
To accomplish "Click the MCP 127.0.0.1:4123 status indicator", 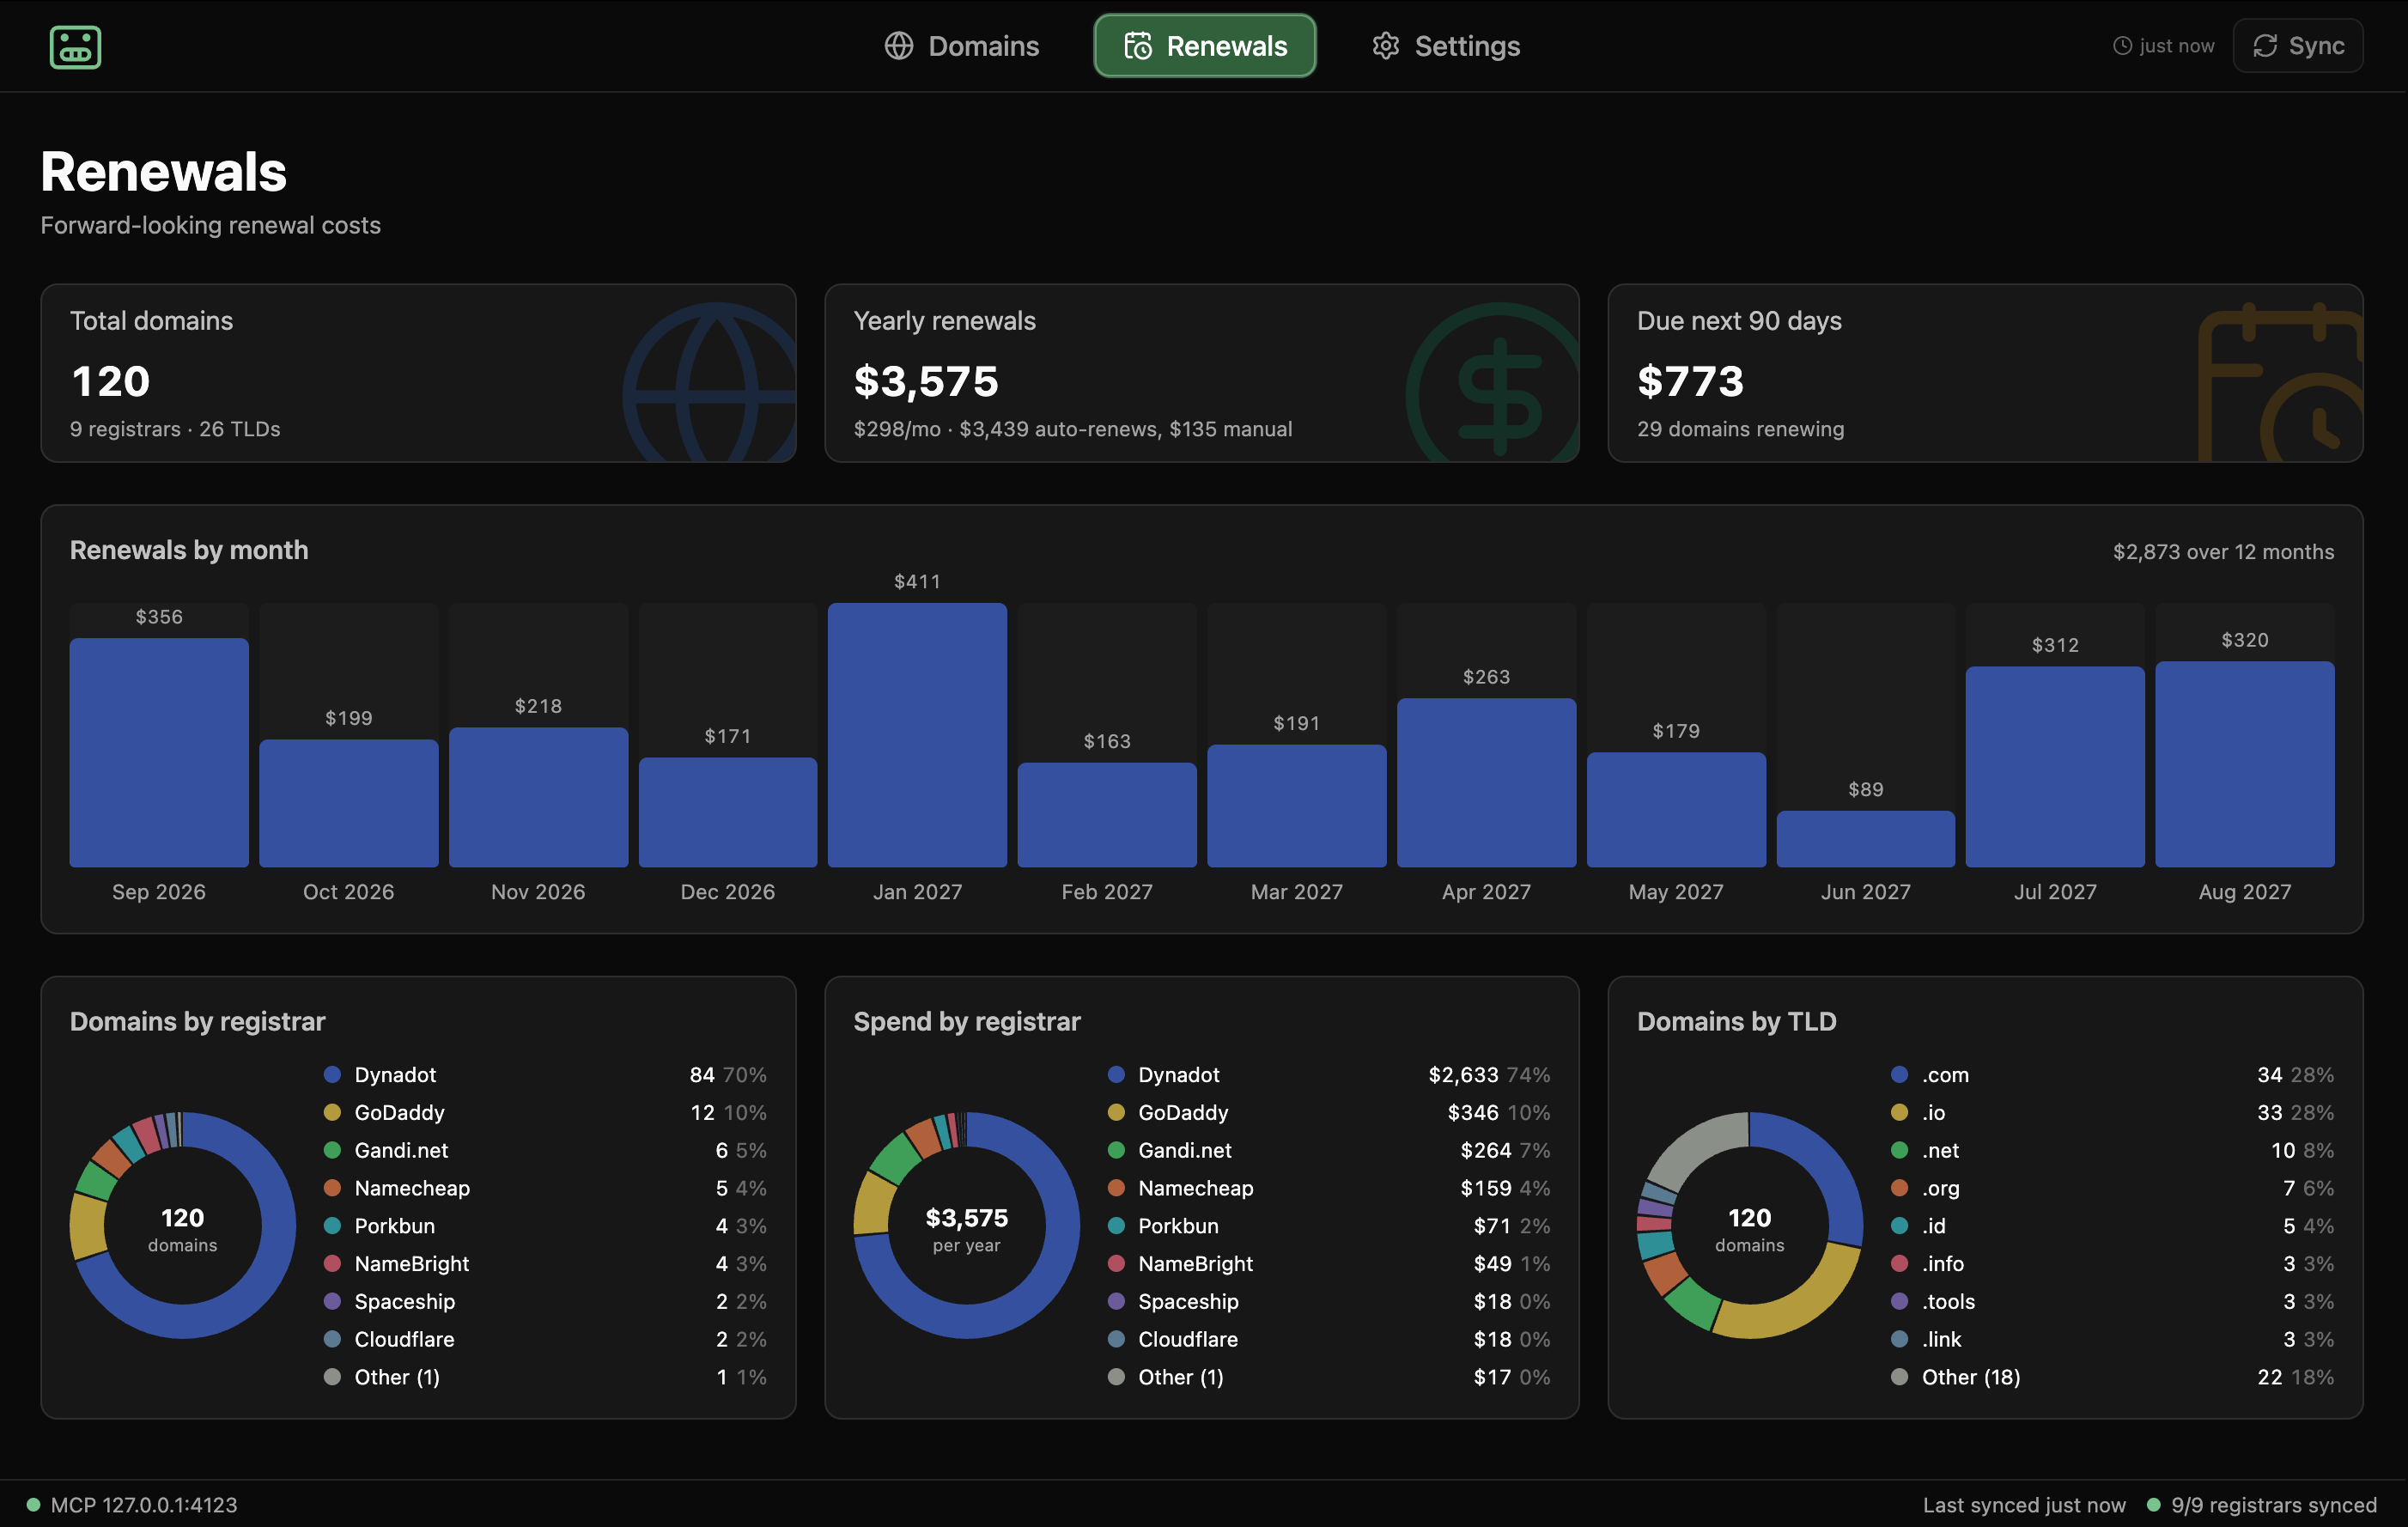I will point(132,1505).
